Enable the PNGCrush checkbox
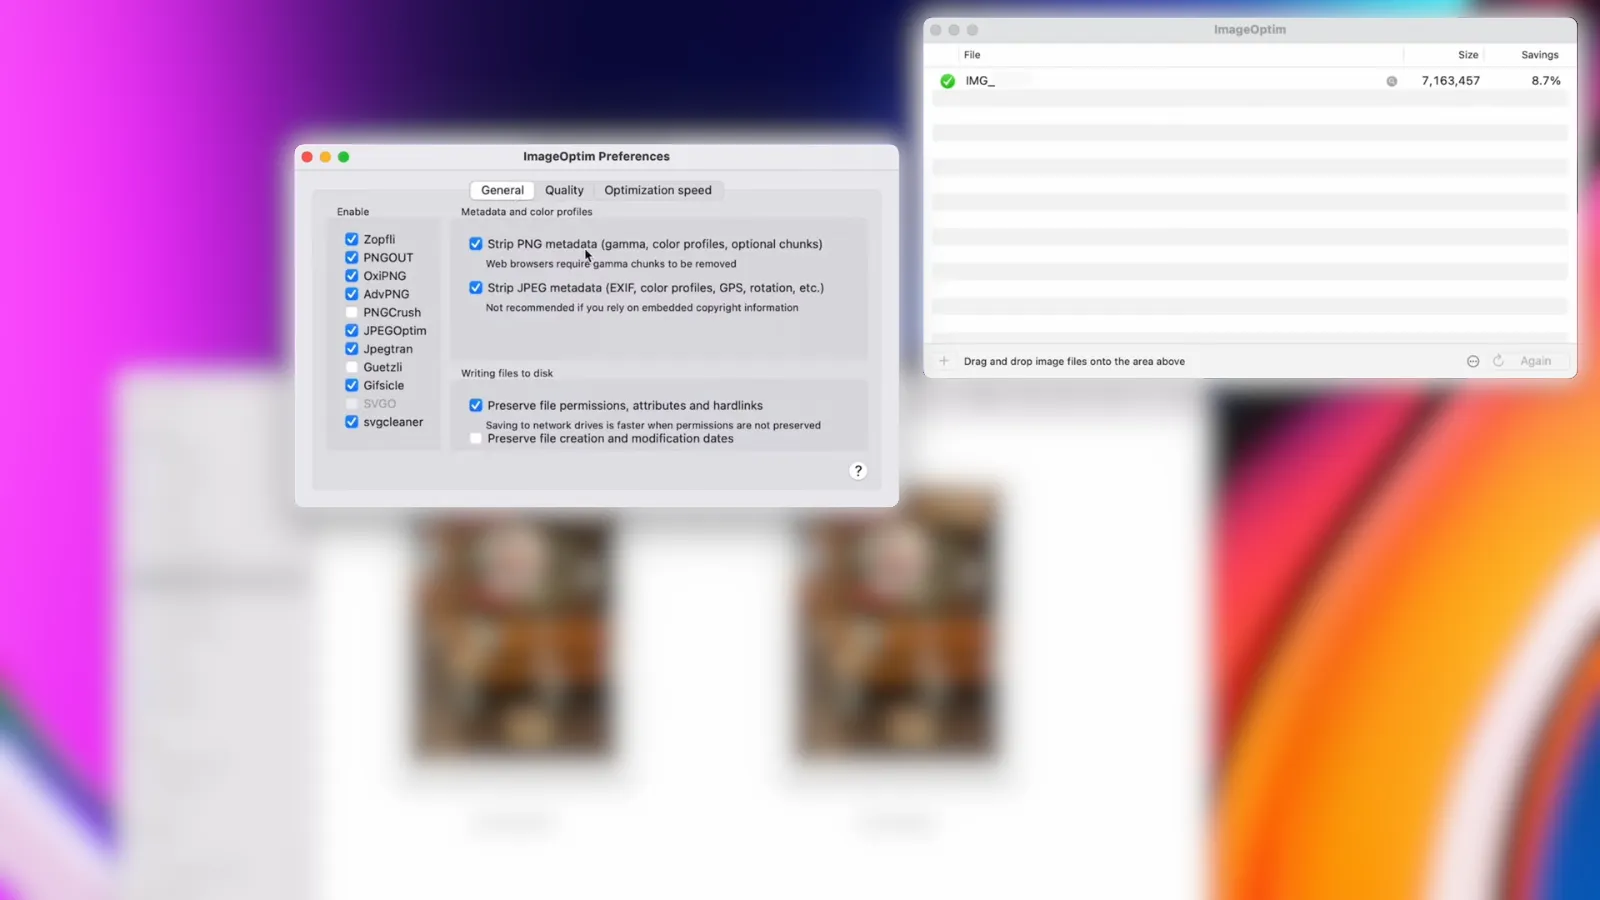 [351, 312]
